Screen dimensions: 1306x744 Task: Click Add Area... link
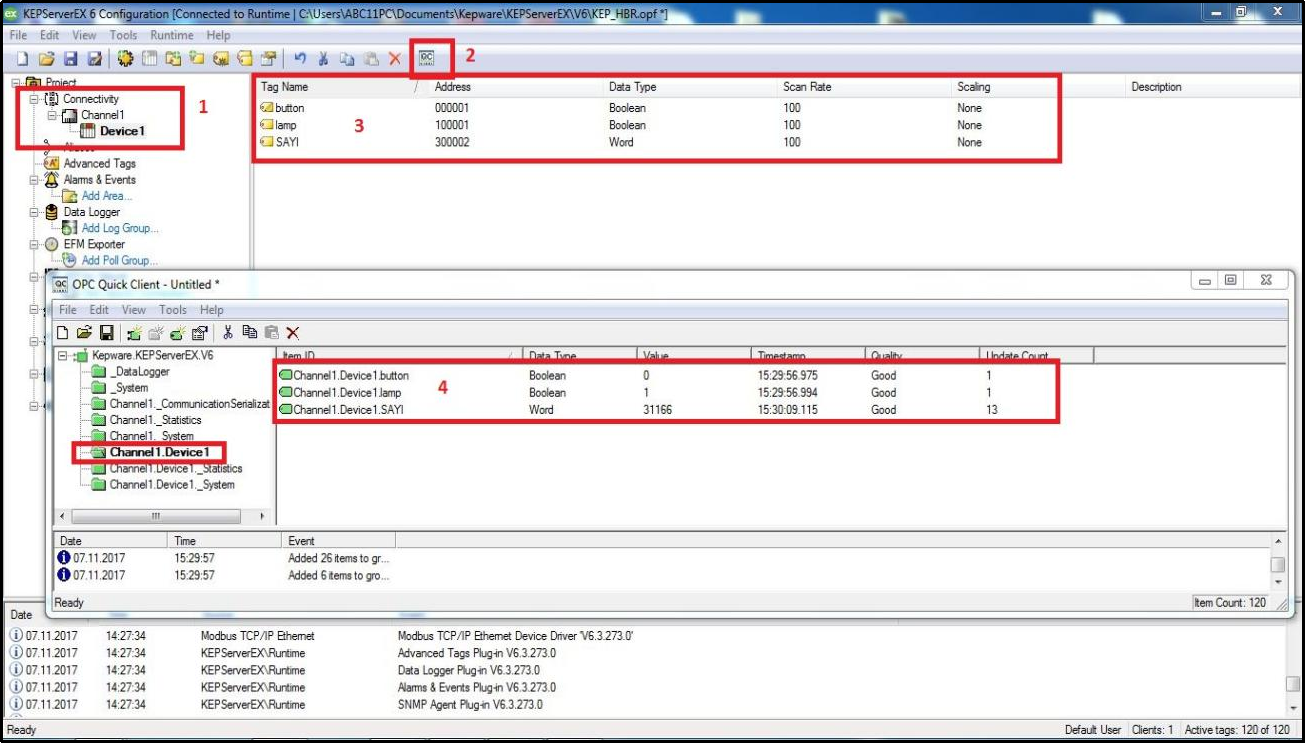(107, 196)
